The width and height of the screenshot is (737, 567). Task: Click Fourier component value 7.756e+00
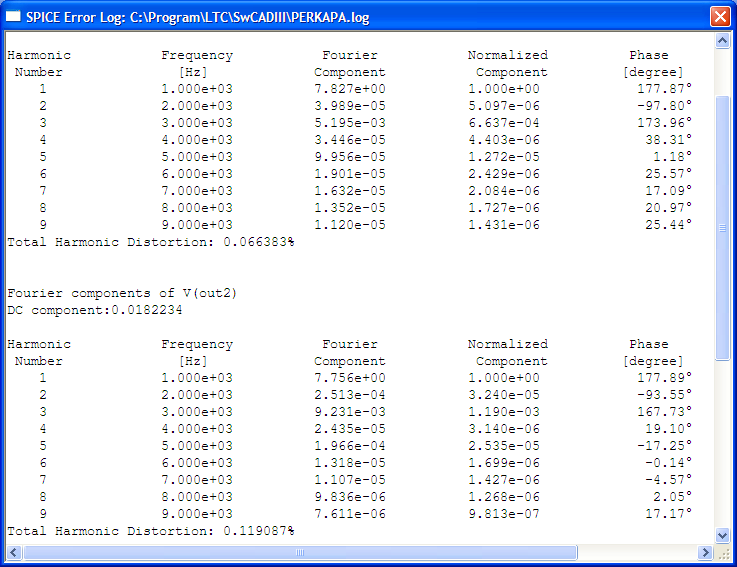pyautogui.click(x=350, y=378)
